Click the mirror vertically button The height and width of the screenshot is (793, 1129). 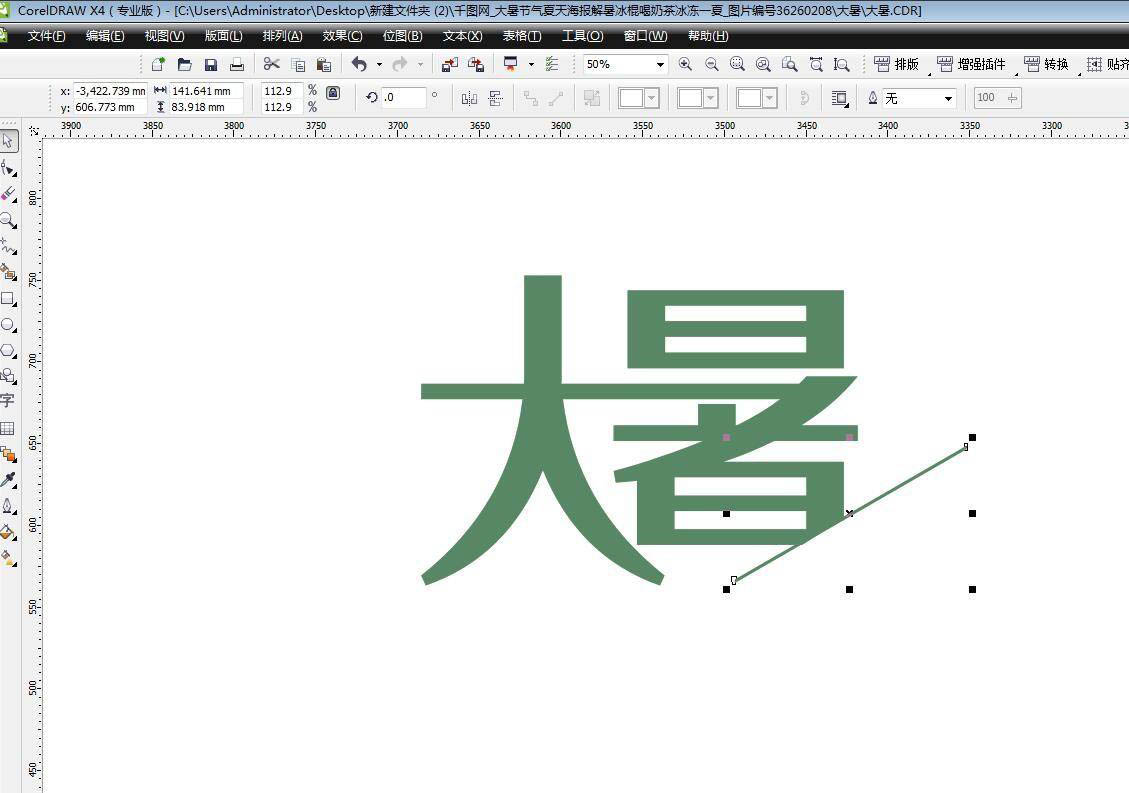point(495,97)
